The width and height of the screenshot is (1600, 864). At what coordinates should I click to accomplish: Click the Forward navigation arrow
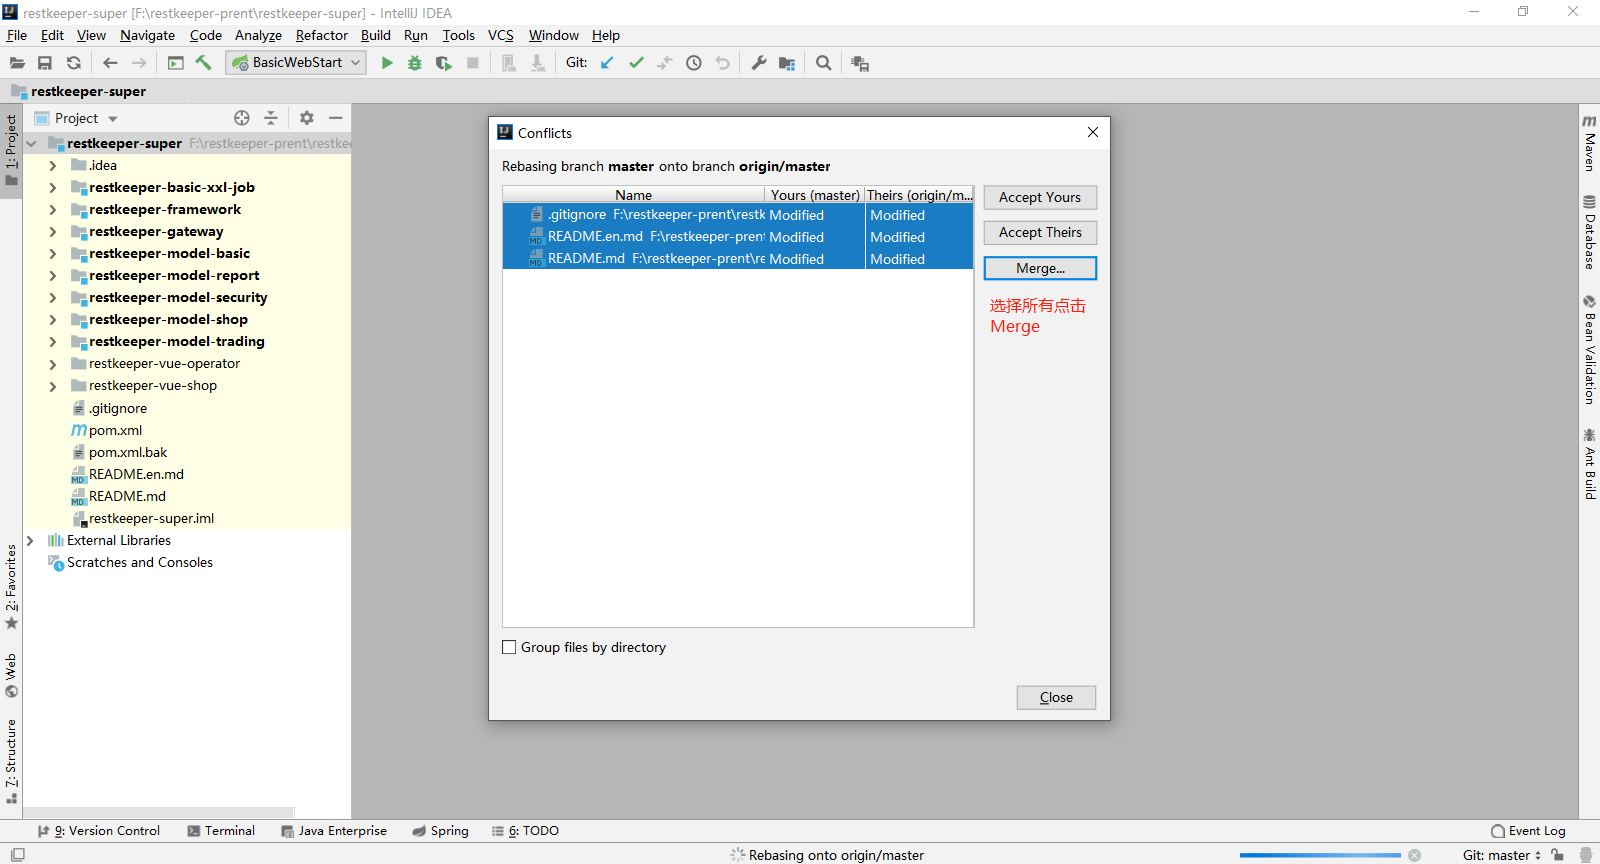click(139, 63)
